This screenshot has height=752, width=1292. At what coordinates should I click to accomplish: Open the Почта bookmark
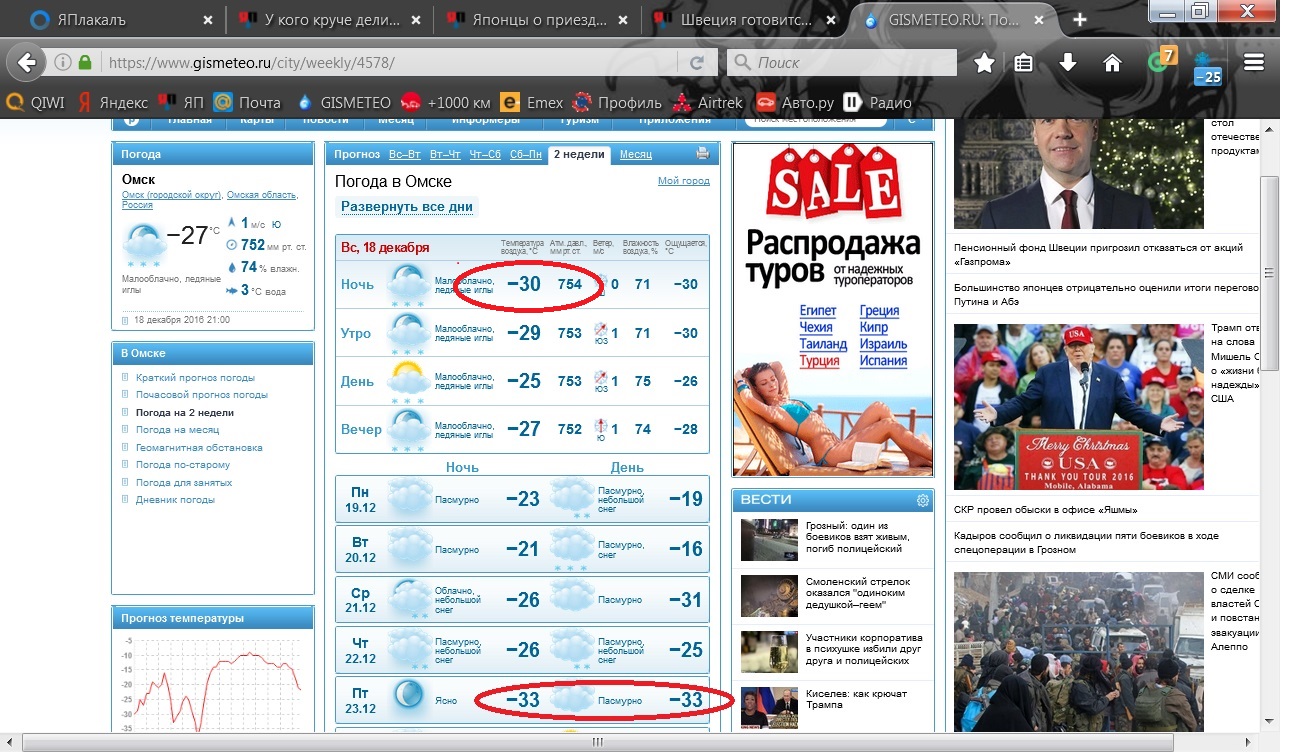pyautogui.click(x=247, y=102)
